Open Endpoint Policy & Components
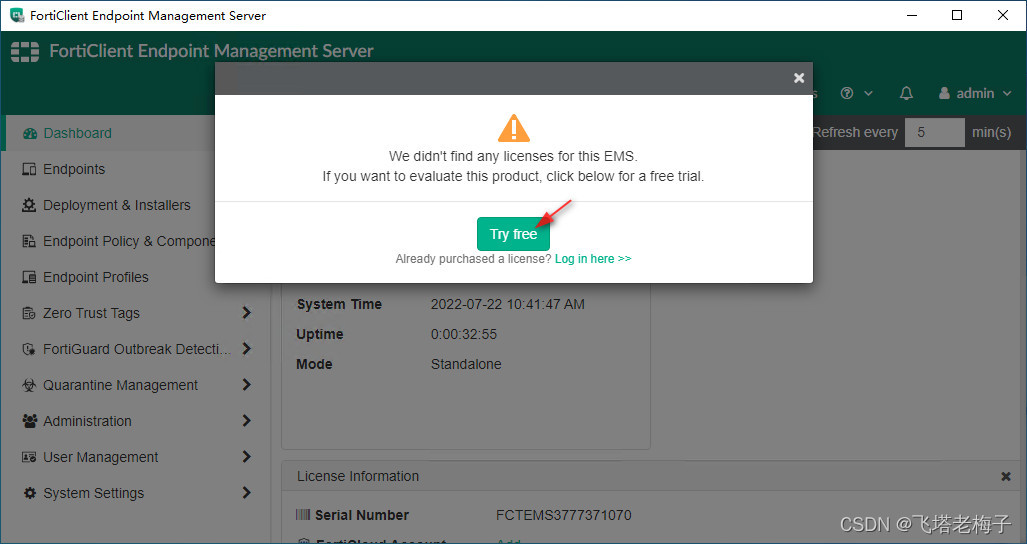Image resolution: width=1027 pixels, height=544 pixels. tap(129, 241)
